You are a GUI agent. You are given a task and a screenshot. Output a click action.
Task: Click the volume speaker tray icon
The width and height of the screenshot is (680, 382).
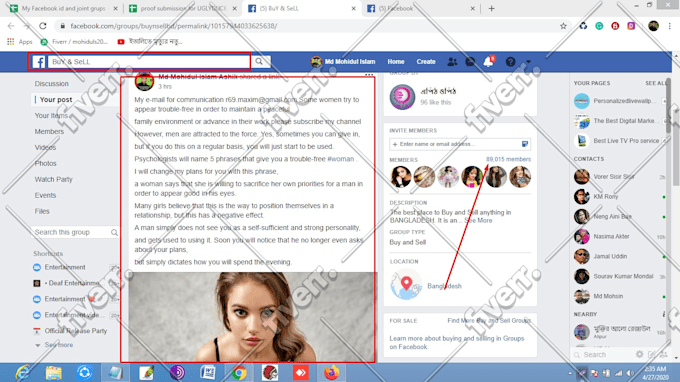click(x=630, y=373)
